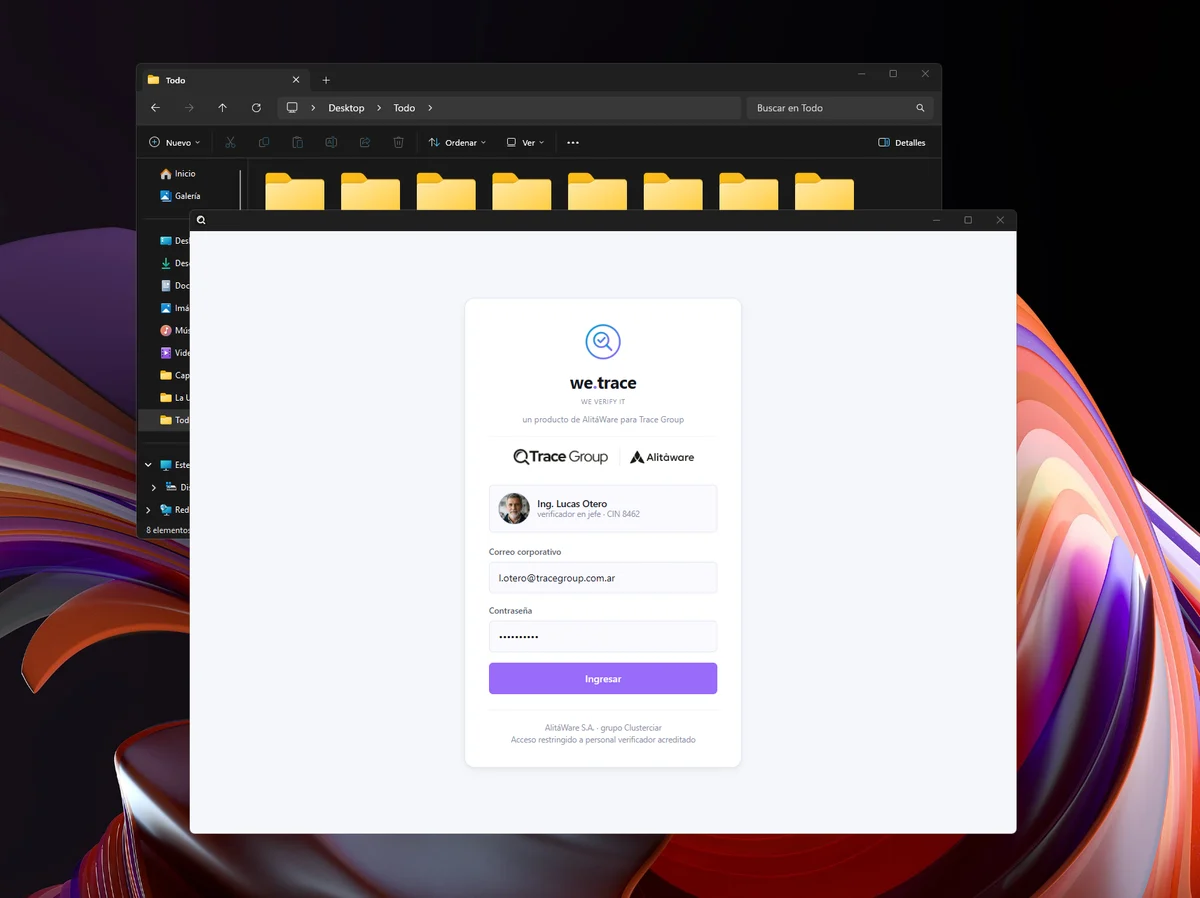Open the sidebar item with the purple video icon
1200x898 pixels.
[174, 353]
